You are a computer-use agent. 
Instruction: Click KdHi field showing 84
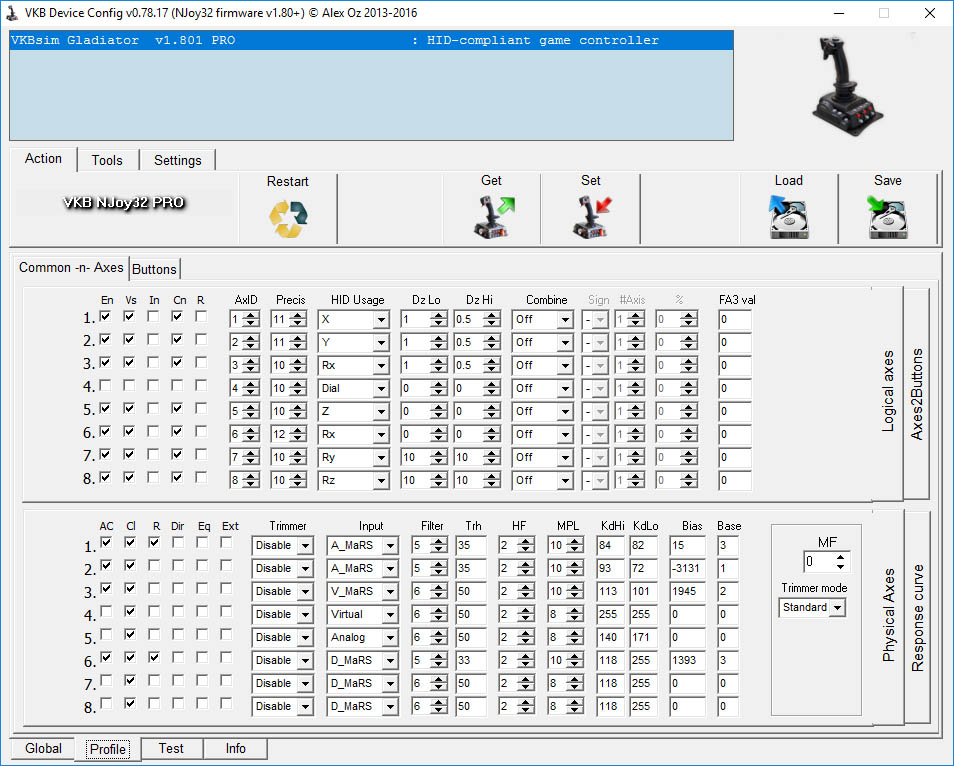[x=610, y=545]
